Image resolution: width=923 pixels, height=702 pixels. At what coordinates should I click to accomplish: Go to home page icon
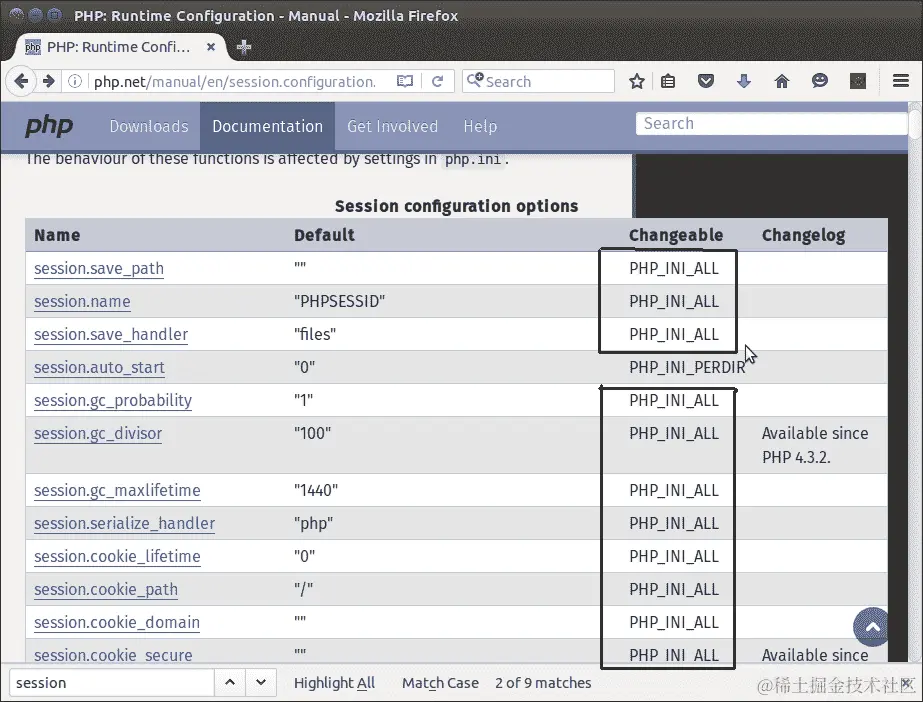(x=782, y=81)
